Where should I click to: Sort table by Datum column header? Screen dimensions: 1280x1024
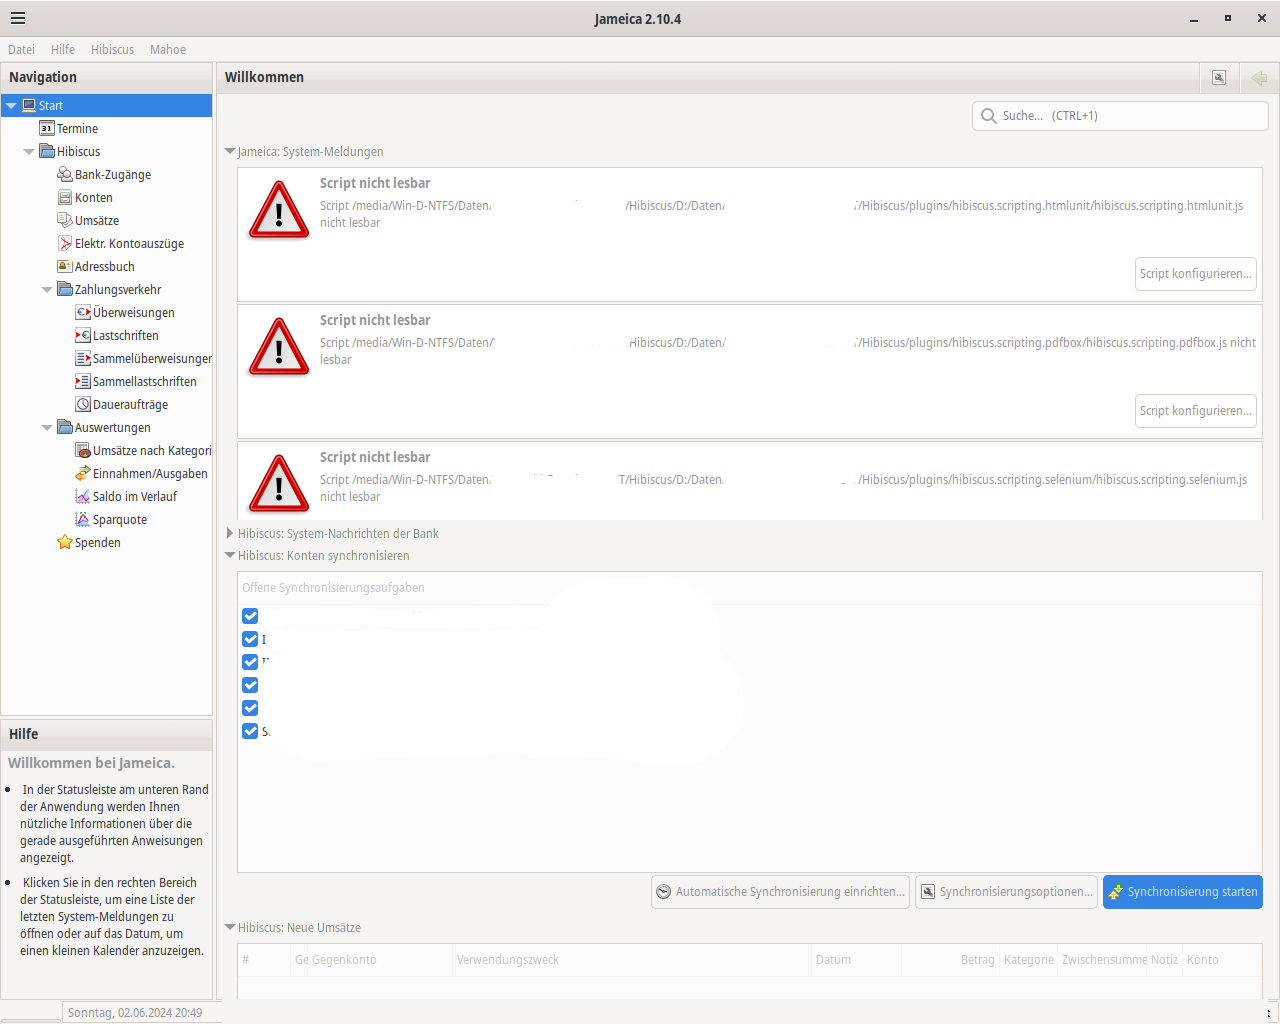tap(857, 960)
